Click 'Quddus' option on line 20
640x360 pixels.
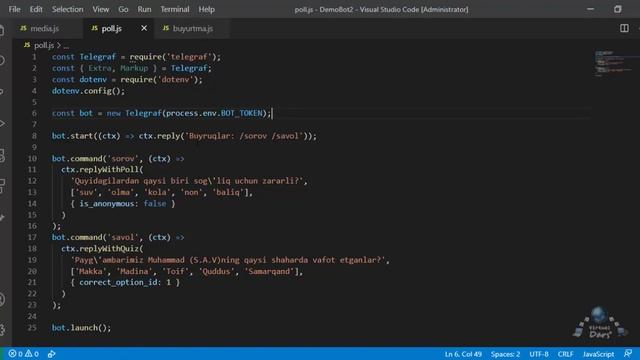tap(216, 271)
